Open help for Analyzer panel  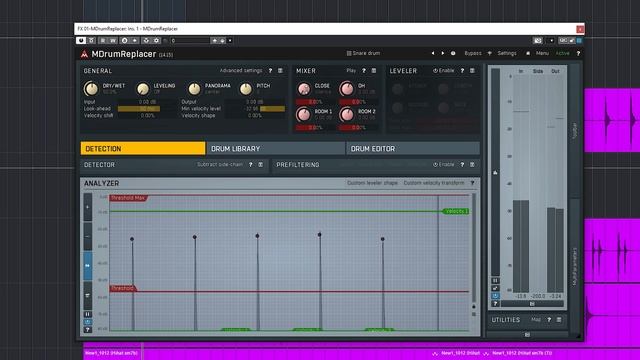[x=472, y=183]
